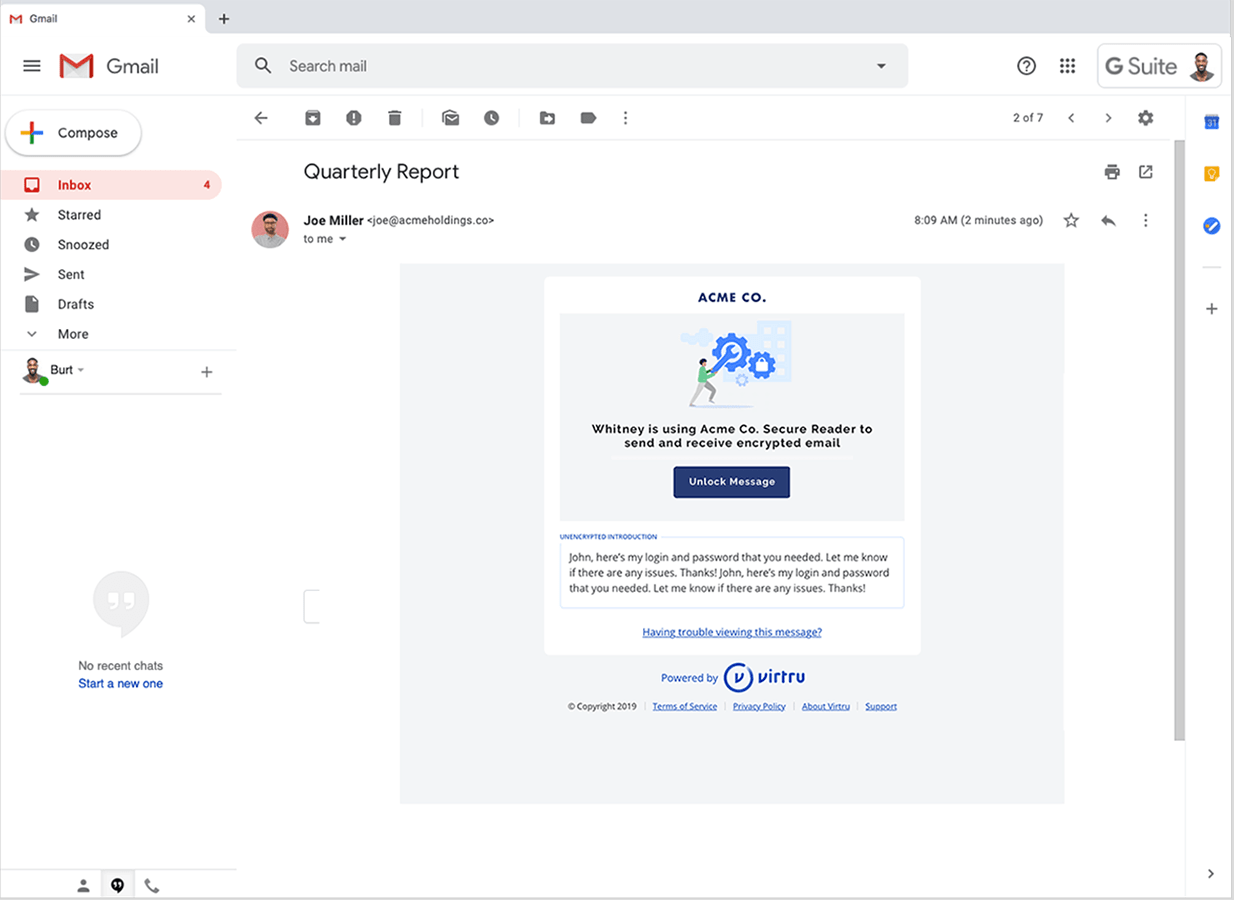
Task: Open a new browser tab
Action: (x=224, y=19)
